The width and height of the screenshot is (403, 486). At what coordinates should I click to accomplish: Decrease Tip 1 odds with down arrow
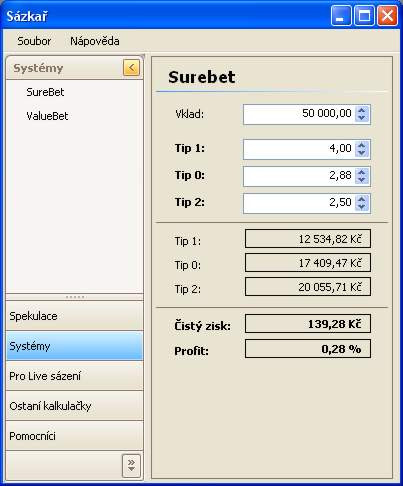click(x=362, y=153)
